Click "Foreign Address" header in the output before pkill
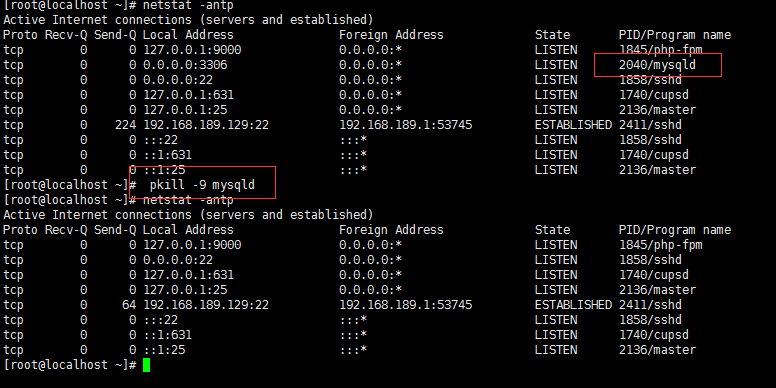 [391, 35]
